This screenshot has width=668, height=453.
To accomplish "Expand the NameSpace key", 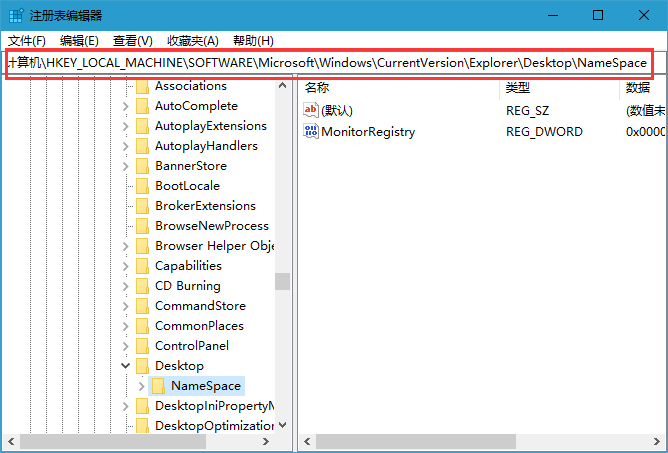I will click(142, 386).
